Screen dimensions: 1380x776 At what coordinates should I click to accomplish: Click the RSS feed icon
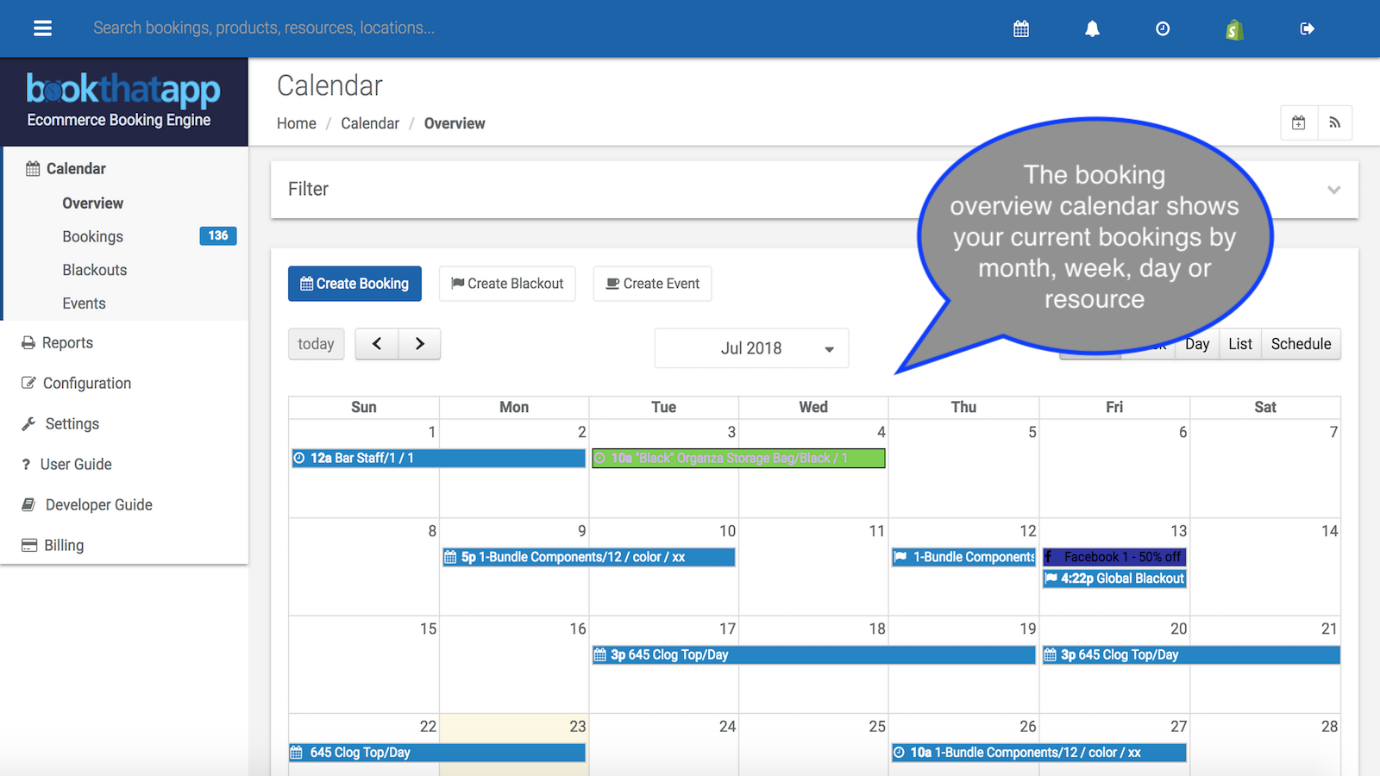(1334, 123)
